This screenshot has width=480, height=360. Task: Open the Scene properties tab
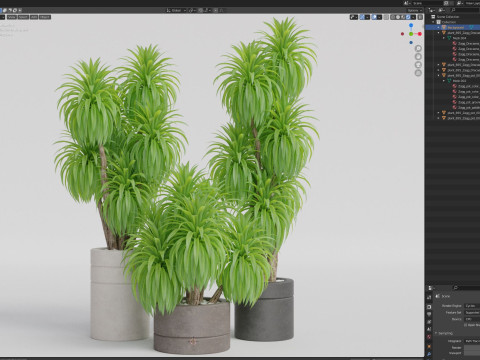pos(429,329)
